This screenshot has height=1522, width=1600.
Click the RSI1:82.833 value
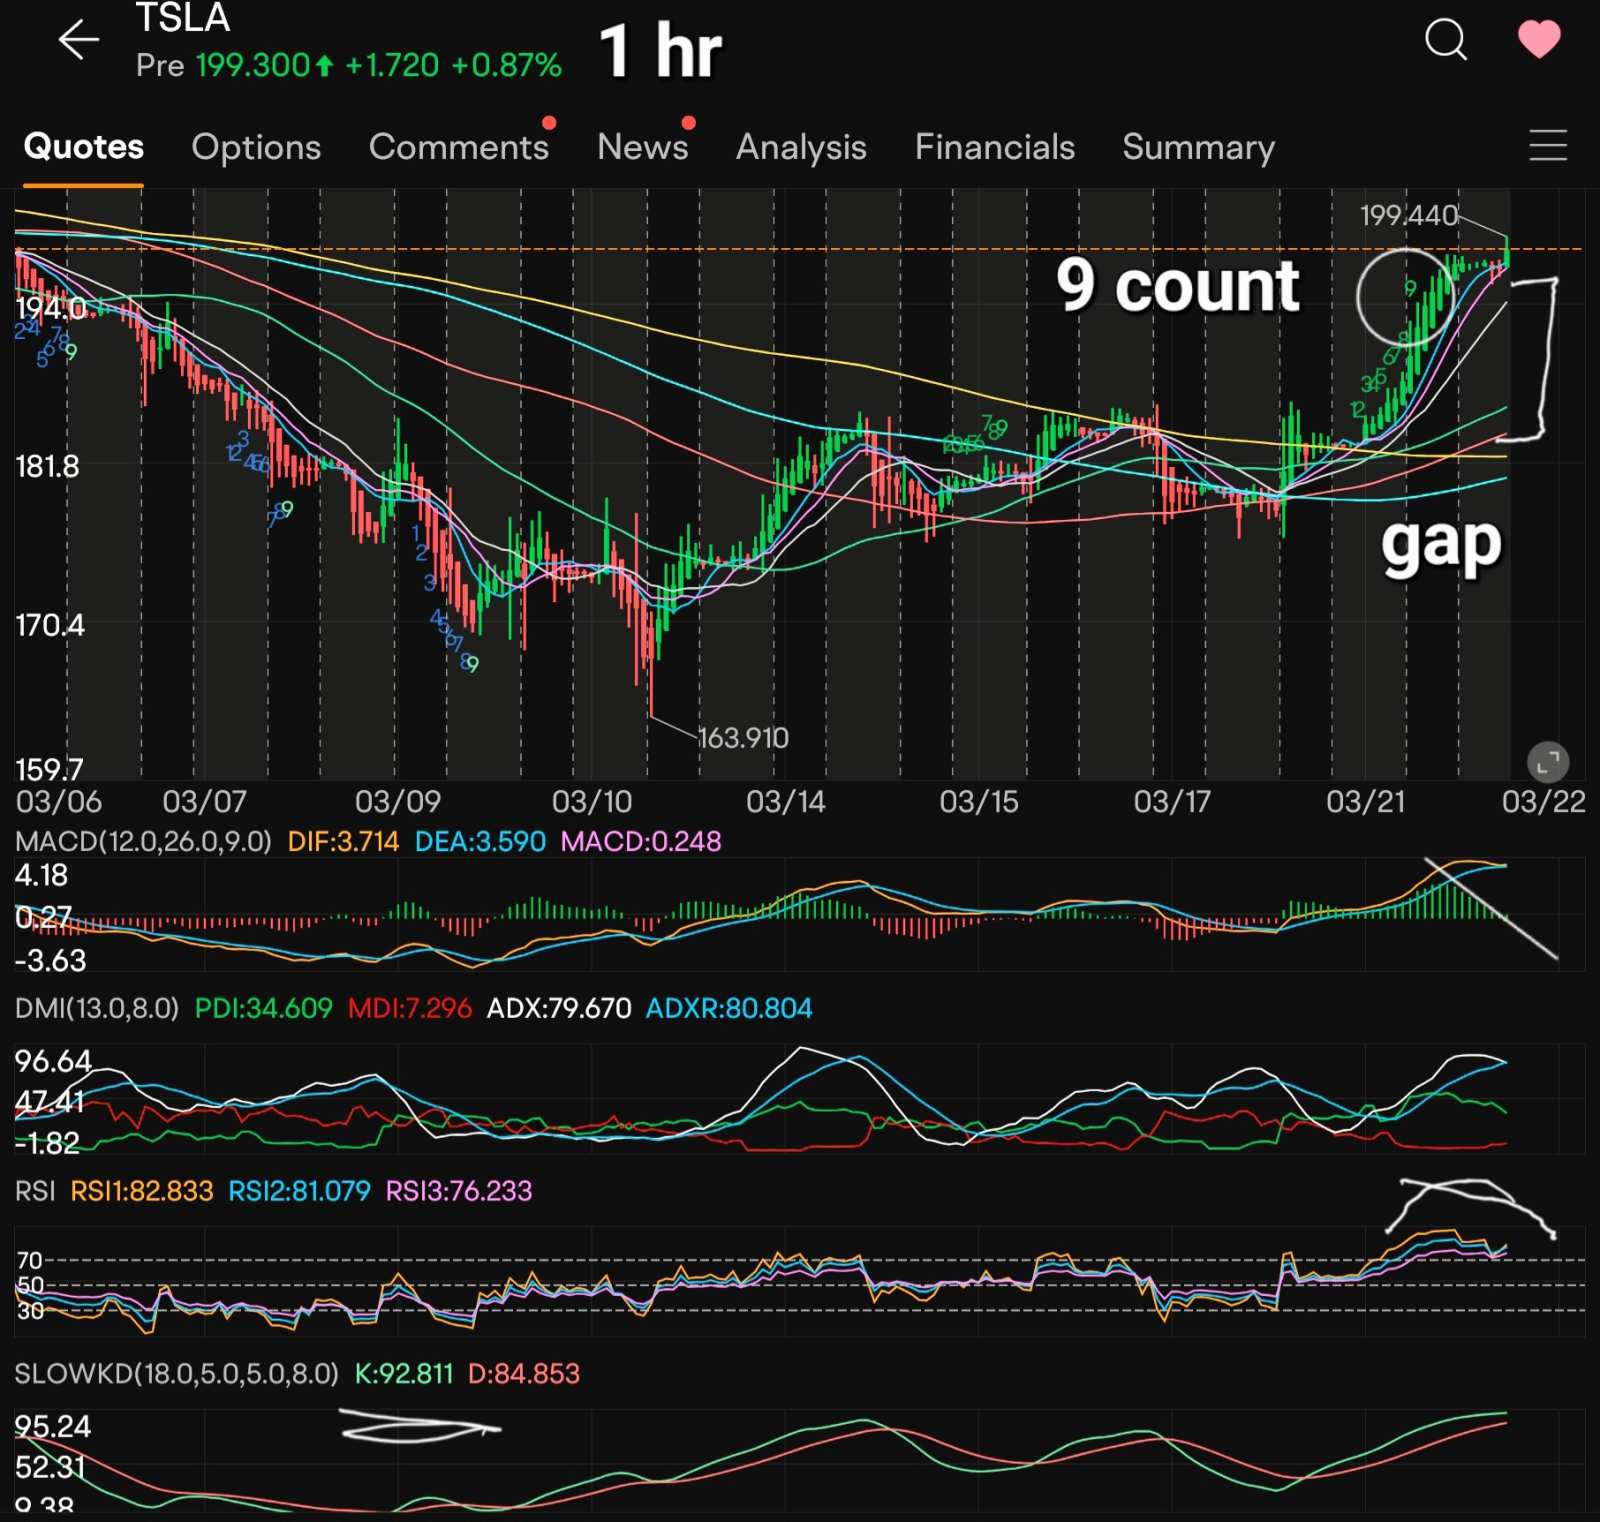pyautogui.click(x=142, y=1191)
